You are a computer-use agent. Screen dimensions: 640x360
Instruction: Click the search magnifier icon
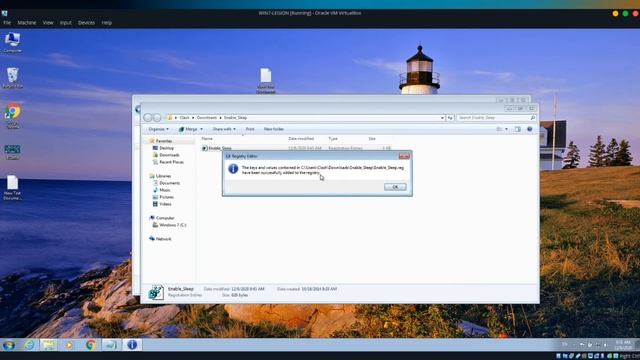point(533,118)
